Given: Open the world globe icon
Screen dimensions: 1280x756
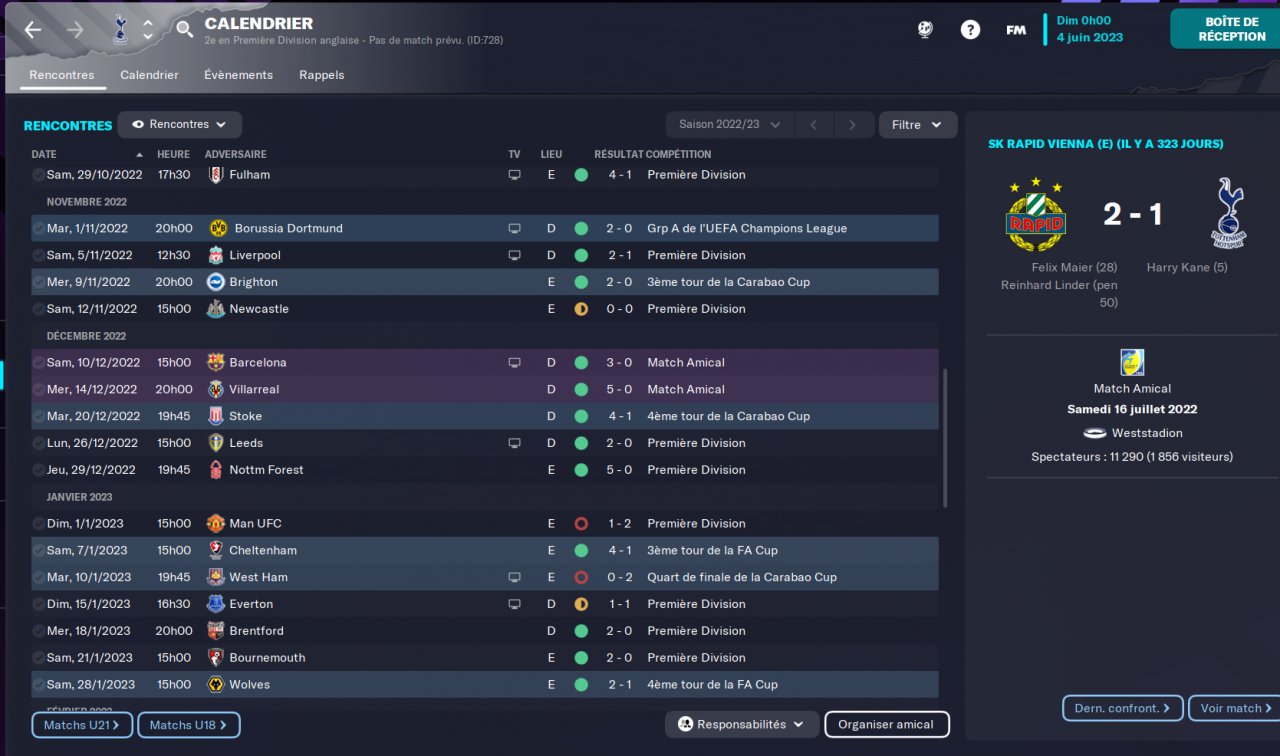Looking at the screenshot, I should (925, 30).
